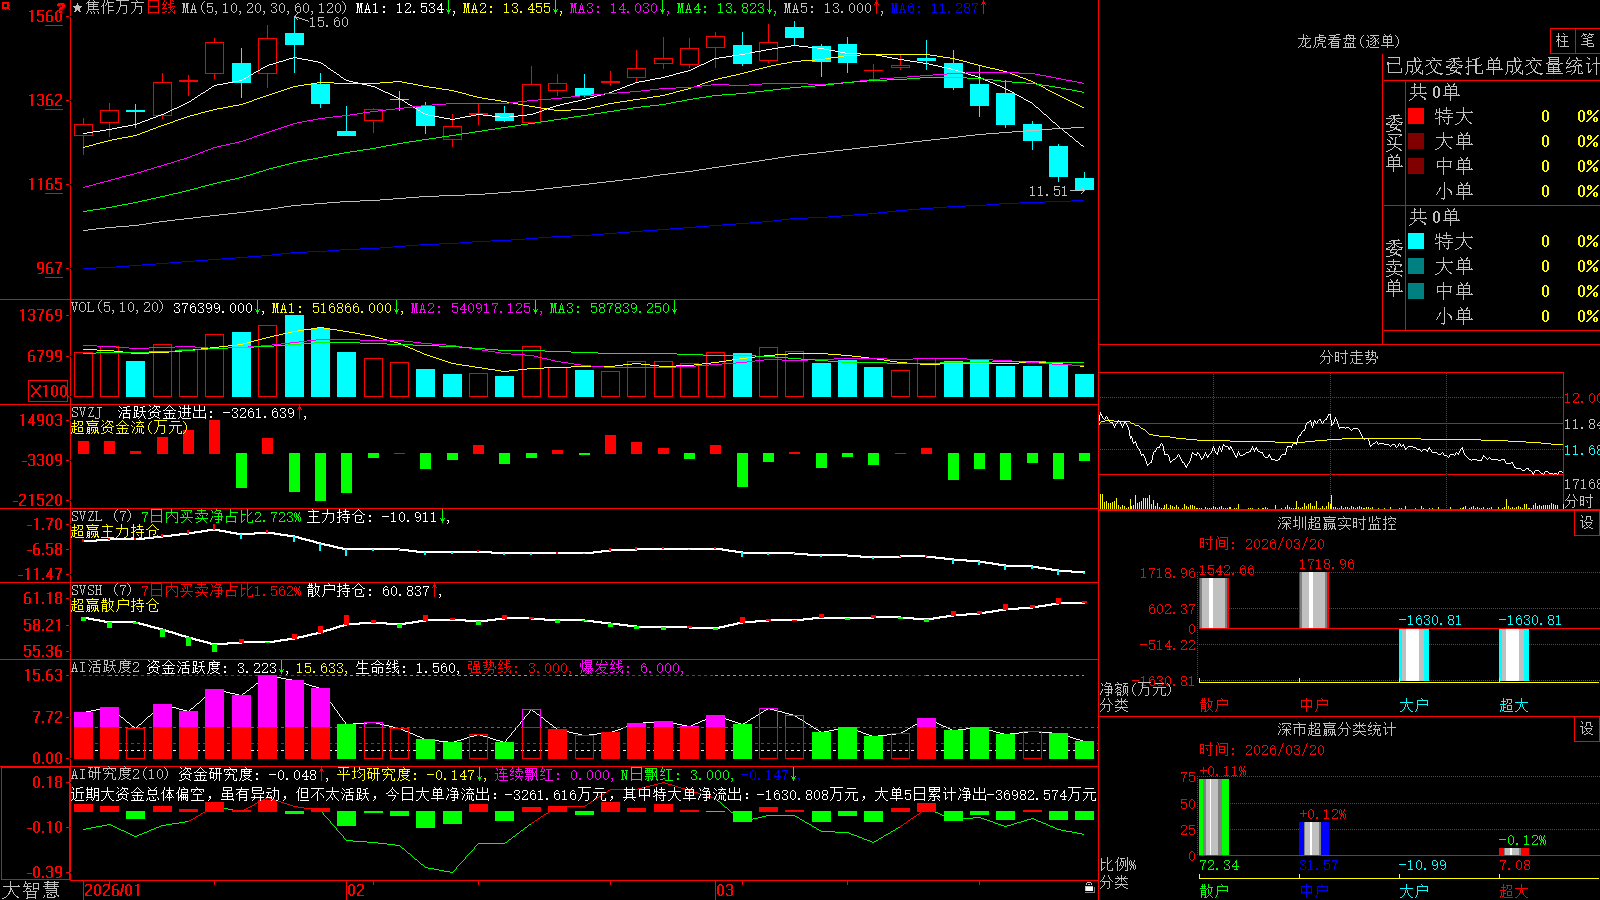
Task: Click the green 散户 72.34 bar in 分类统计
Action: pos(1213,817)
